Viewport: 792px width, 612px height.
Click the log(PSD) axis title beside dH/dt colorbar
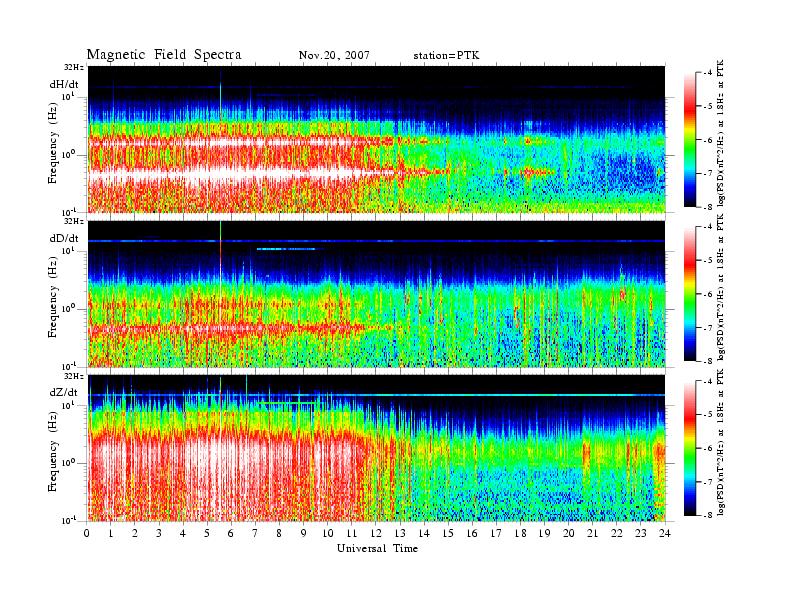721,133
